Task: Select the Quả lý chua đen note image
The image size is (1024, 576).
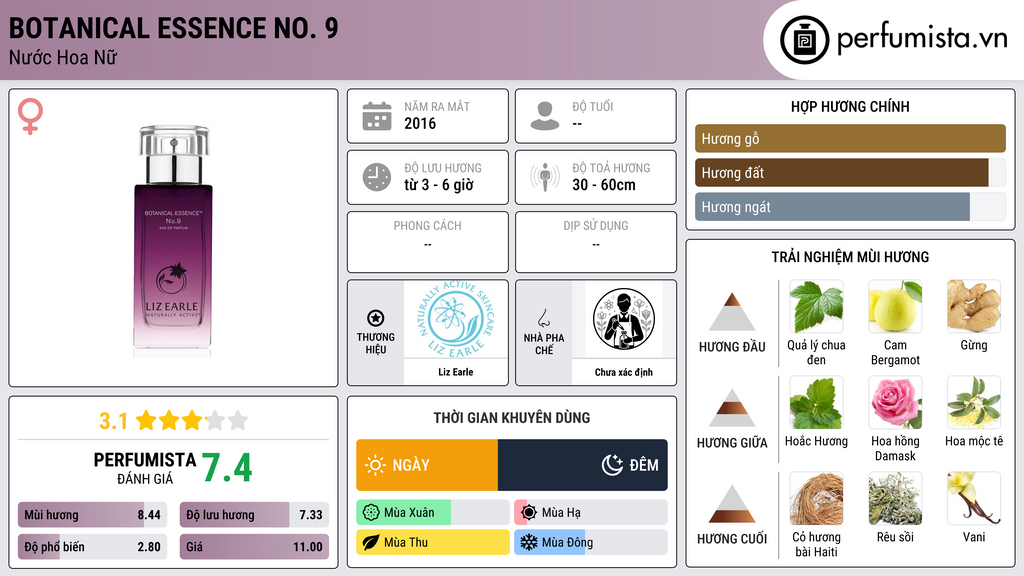Action: pos(816,306)
